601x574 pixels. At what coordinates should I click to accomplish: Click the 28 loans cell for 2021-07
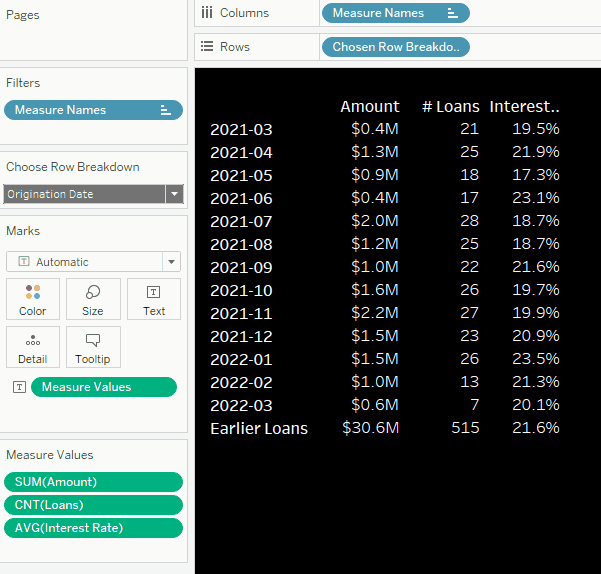pos(469,221)
